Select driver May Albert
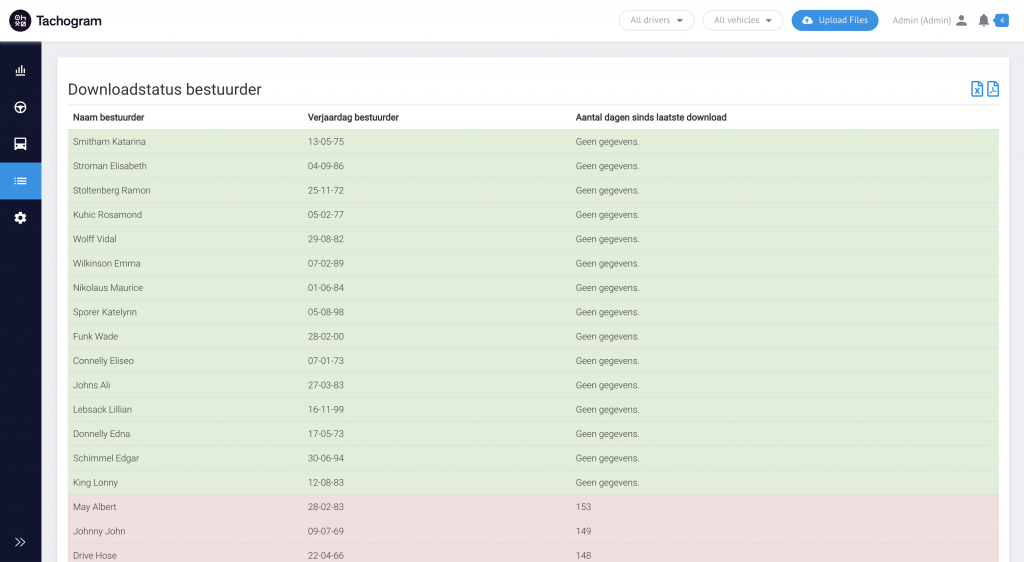 click(x=95, y=507)
